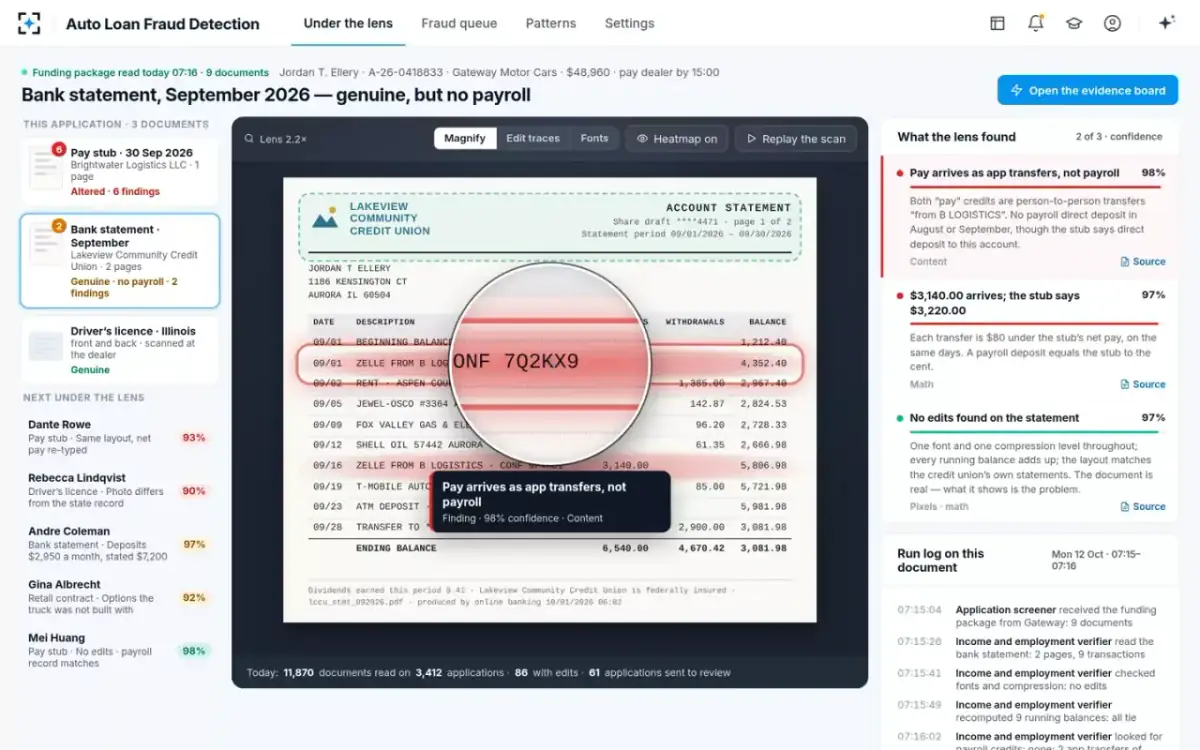Screen dimensions: 1200x750
Task: Click the Pay stub document thumbnail icon
Action: 46,166
